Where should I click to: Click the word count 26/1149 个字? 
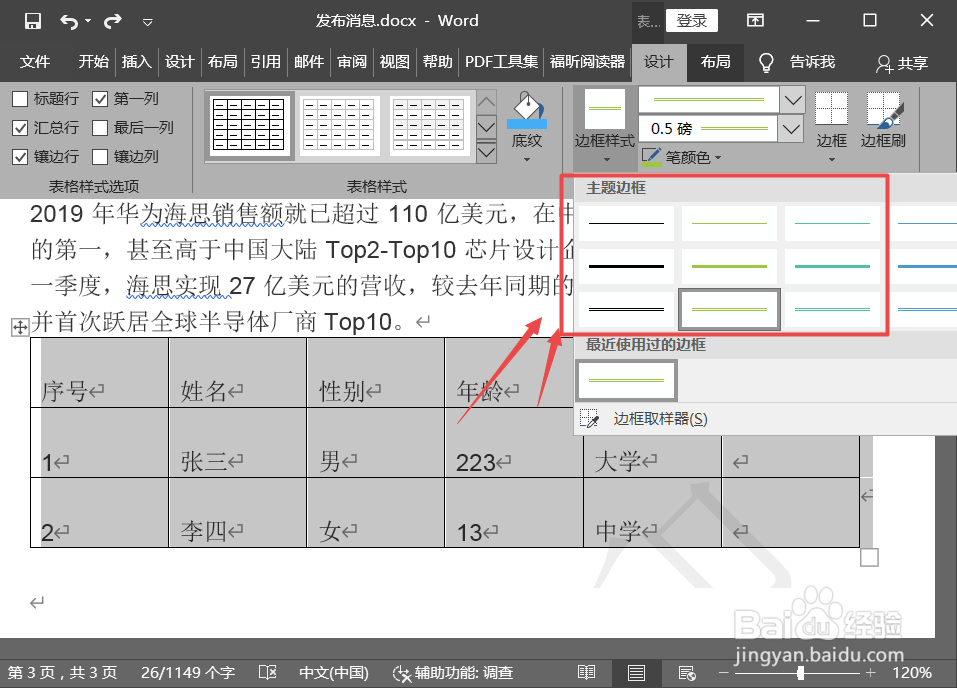188,673
